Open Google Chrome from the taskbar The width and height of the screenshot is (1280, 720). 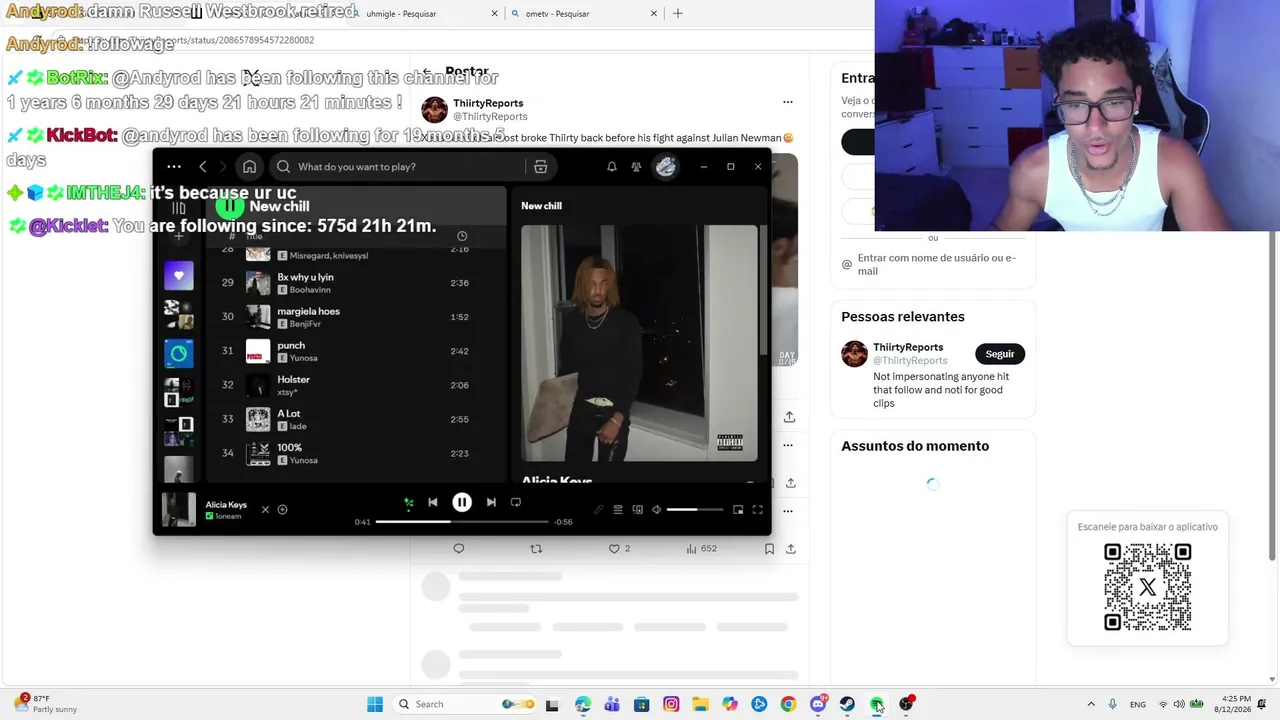tap(788, 704)
